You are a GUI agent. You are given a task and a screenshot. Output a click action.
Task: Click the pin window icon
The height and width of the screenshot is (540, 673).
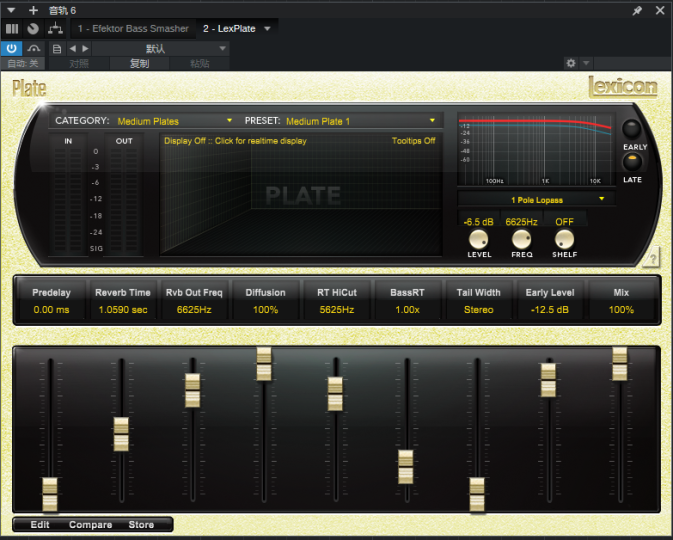click(x=637, y=10)
